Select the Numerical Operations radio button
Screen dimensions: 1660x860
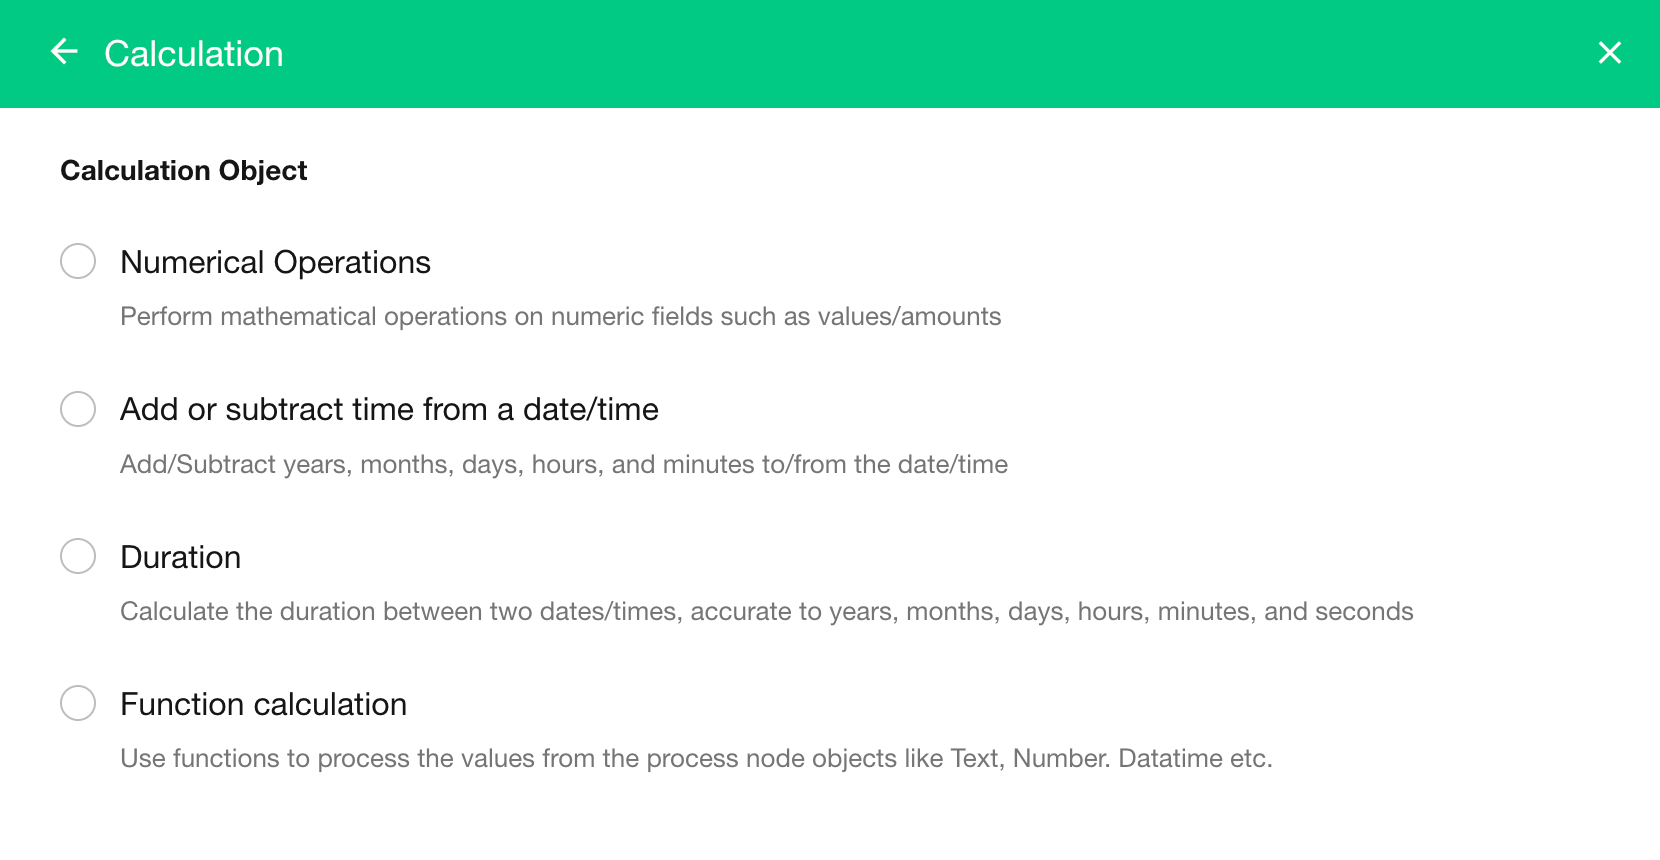point(78,261)
